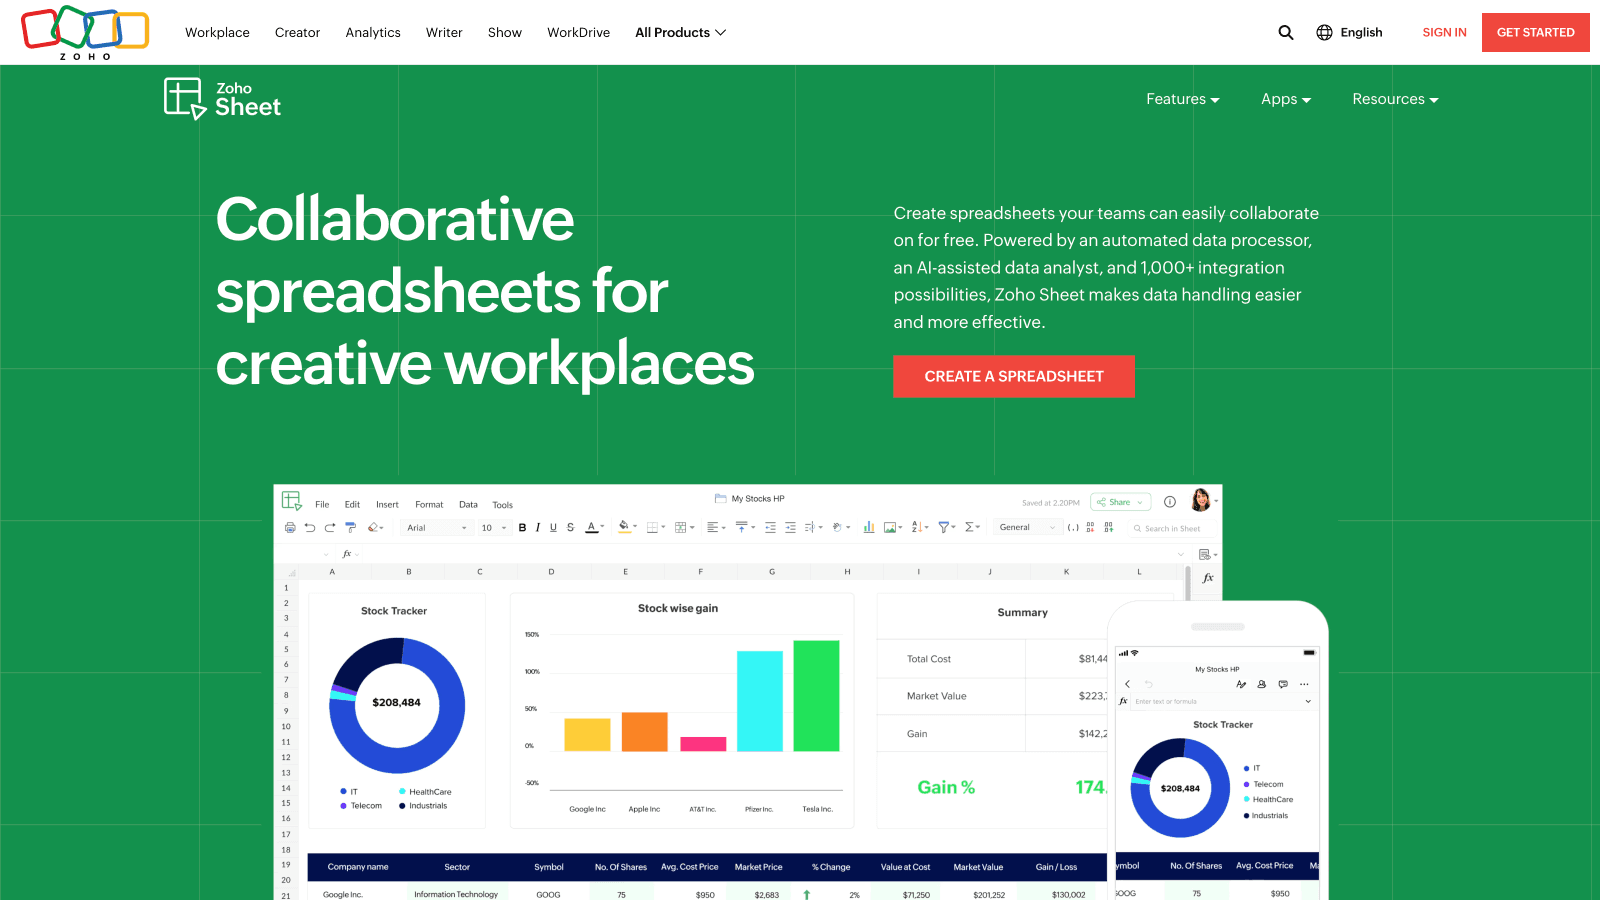Click the CREATE A SPREADSHEET button
Image resolution: width=1600 pixels, height=900 pixels.
click(1014, 376)
